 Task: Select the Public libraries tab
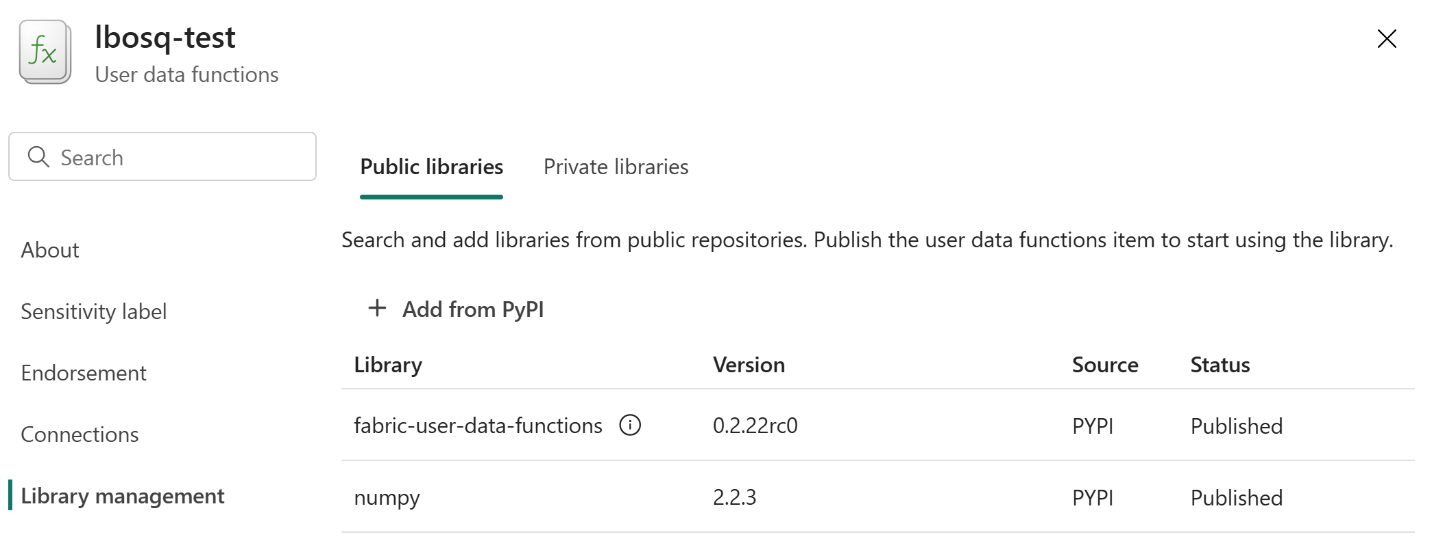pos(432,167)
